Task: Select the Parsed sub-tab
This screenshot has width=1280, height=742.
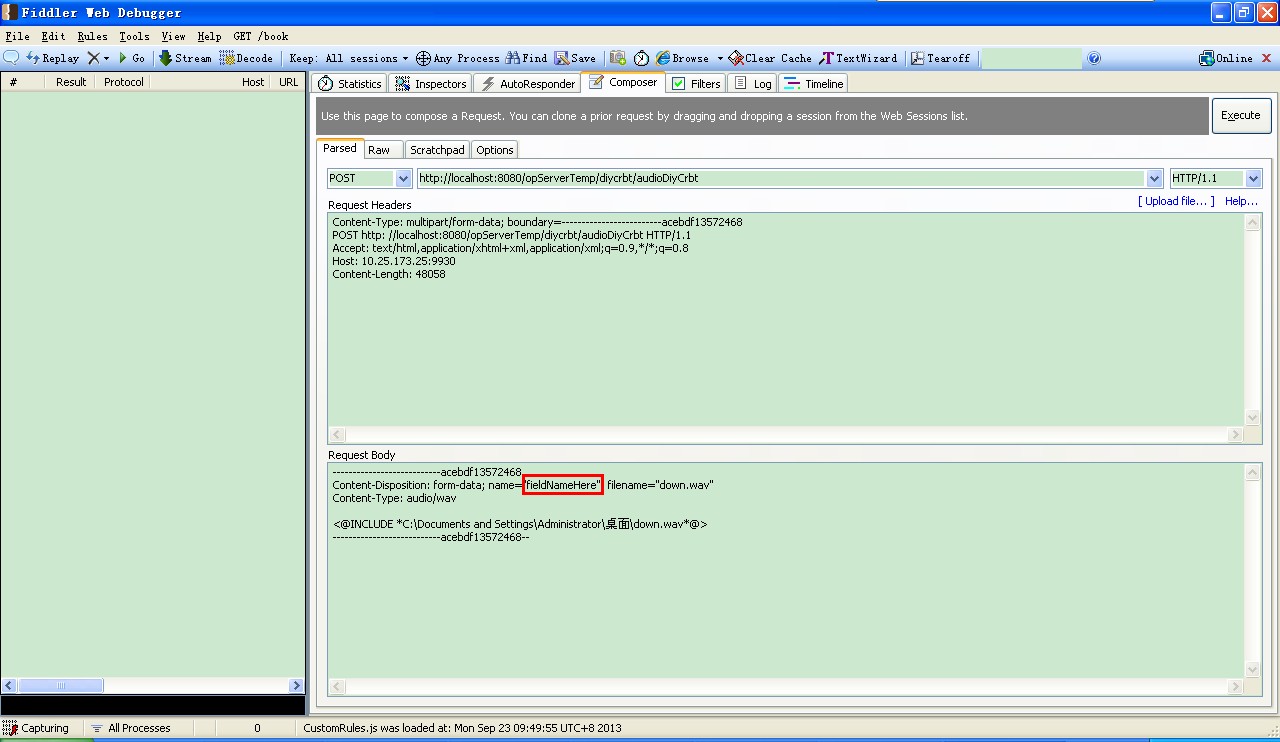Action: [x=340, y=148]
